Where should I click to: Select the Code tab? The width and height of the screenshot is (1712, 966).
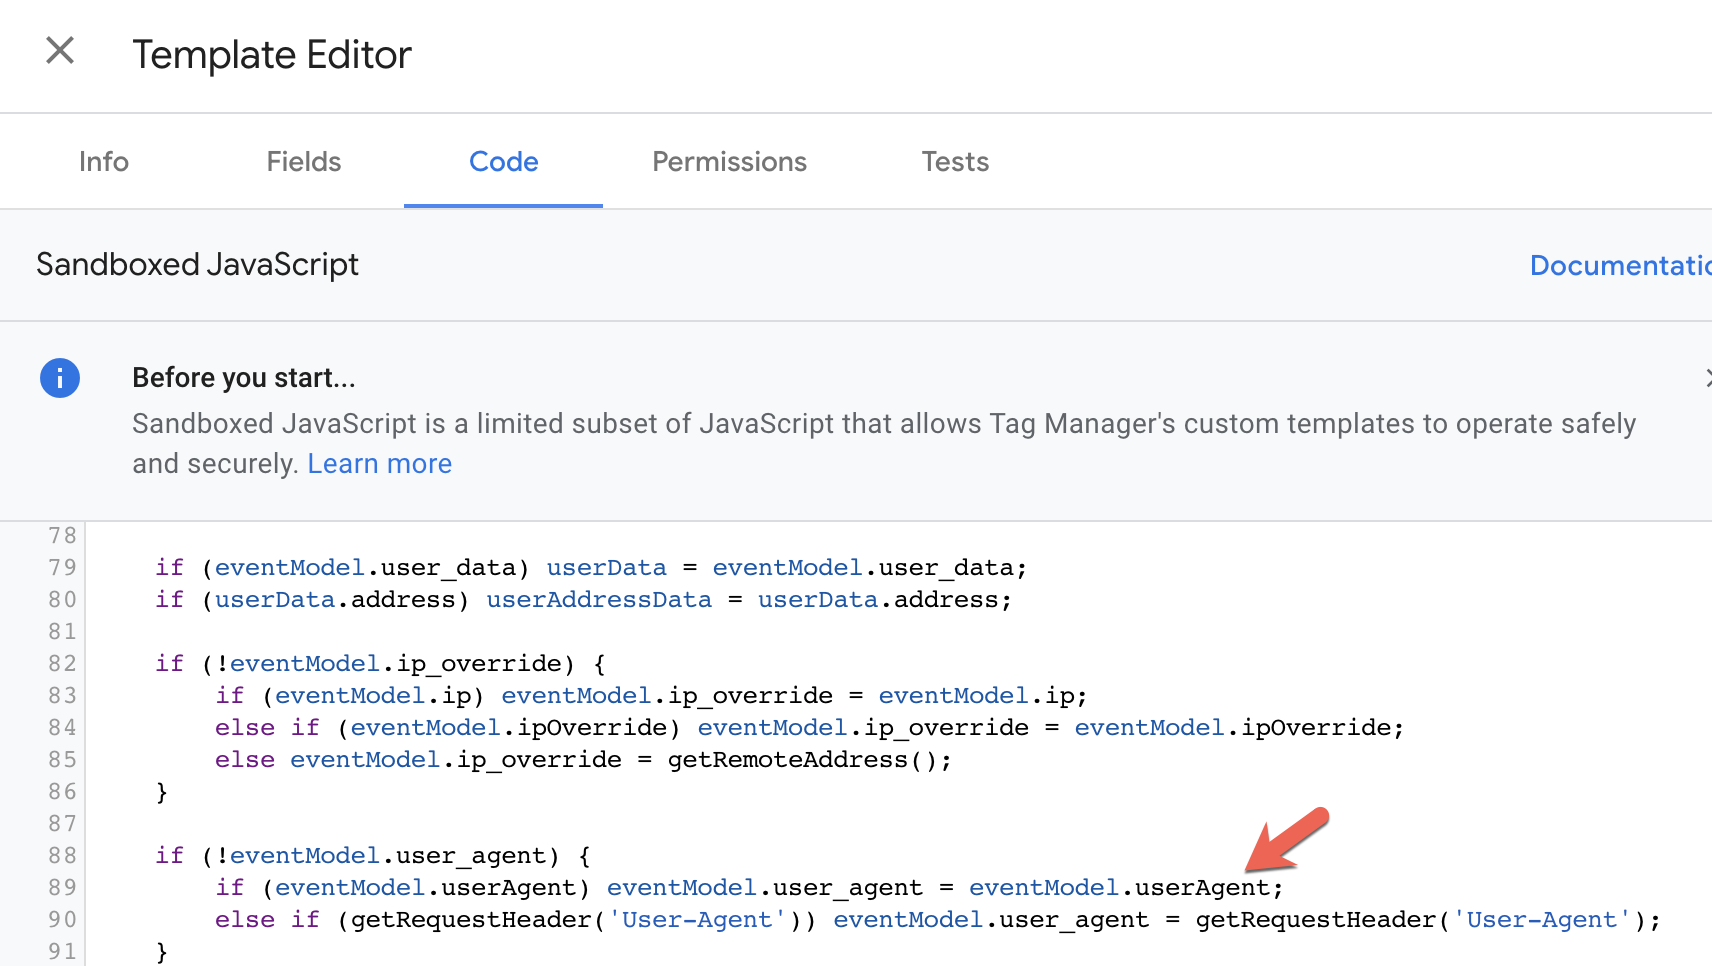(x=504, y=162)
